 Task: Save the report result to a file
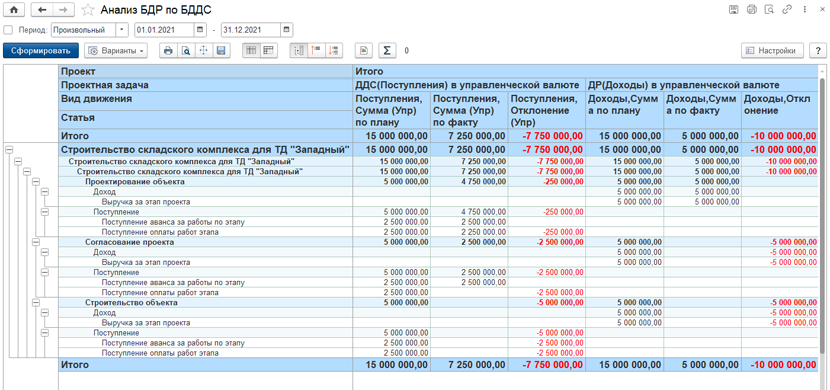pos(221,50)
